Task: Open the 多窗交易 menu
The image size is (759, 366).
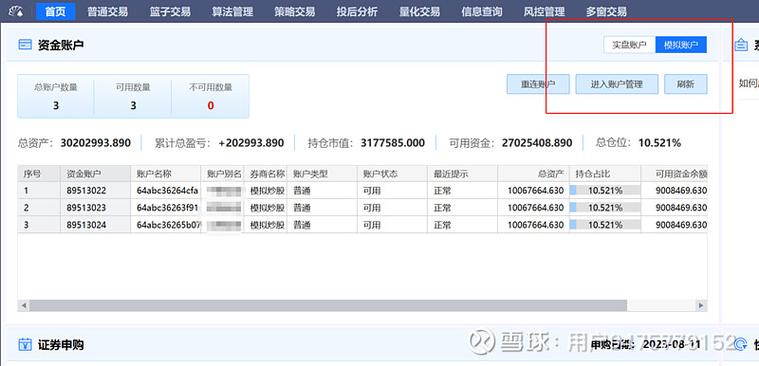Action: point(607,11)
